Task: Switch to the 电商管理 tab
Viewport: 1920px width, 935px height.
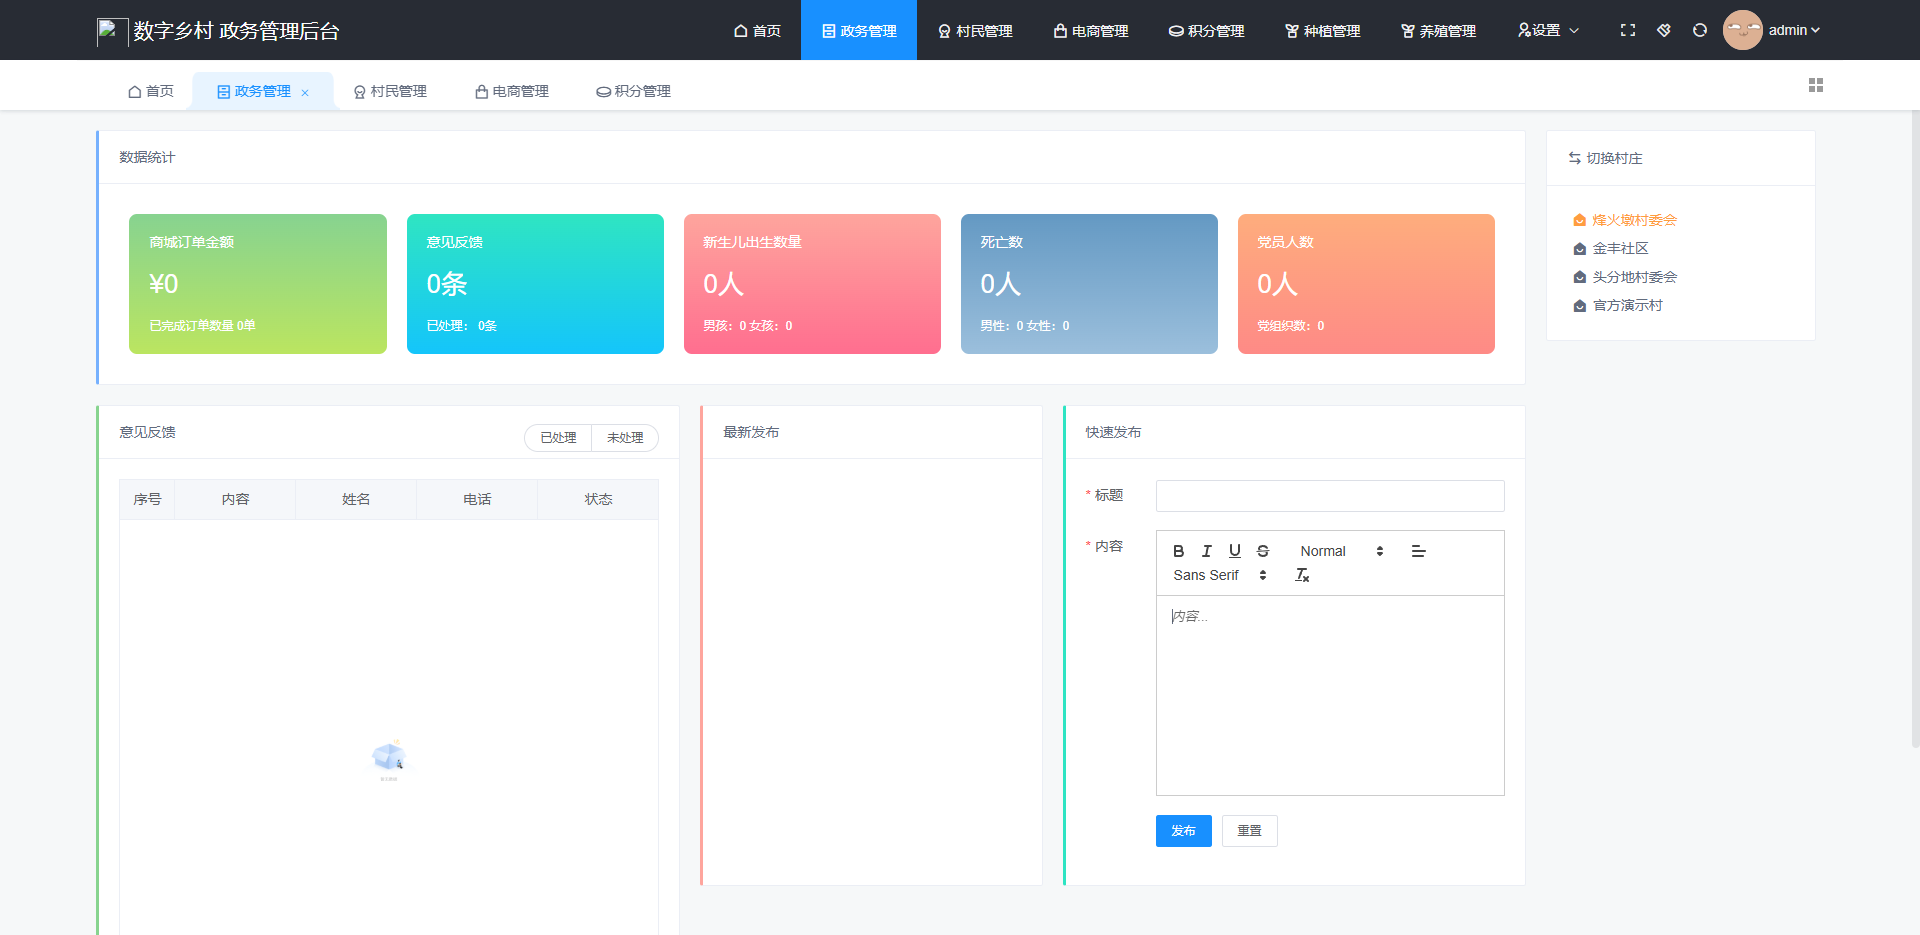Action: click(511, 91)
